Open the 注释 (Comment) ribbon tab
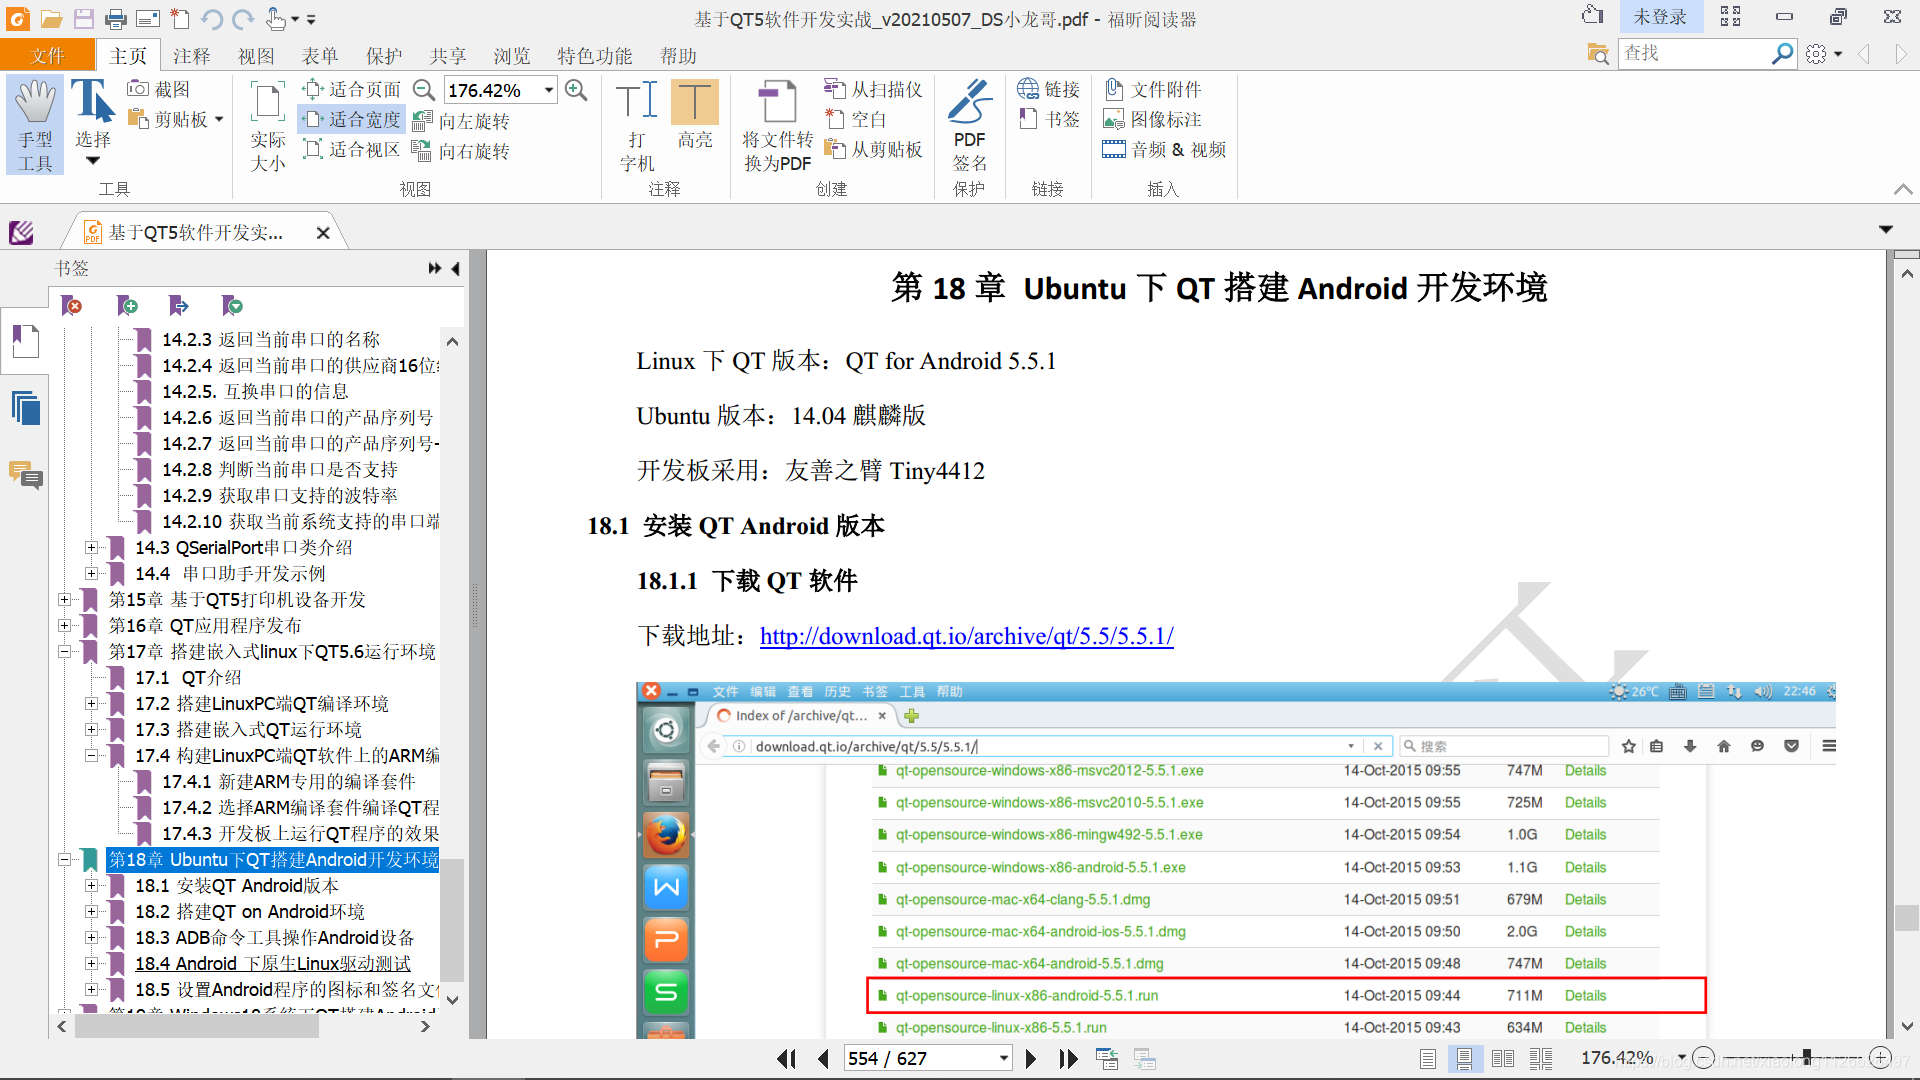The height and width of the screenshot is (1080, 1920). pyautogui.click(x=191, y=56)
